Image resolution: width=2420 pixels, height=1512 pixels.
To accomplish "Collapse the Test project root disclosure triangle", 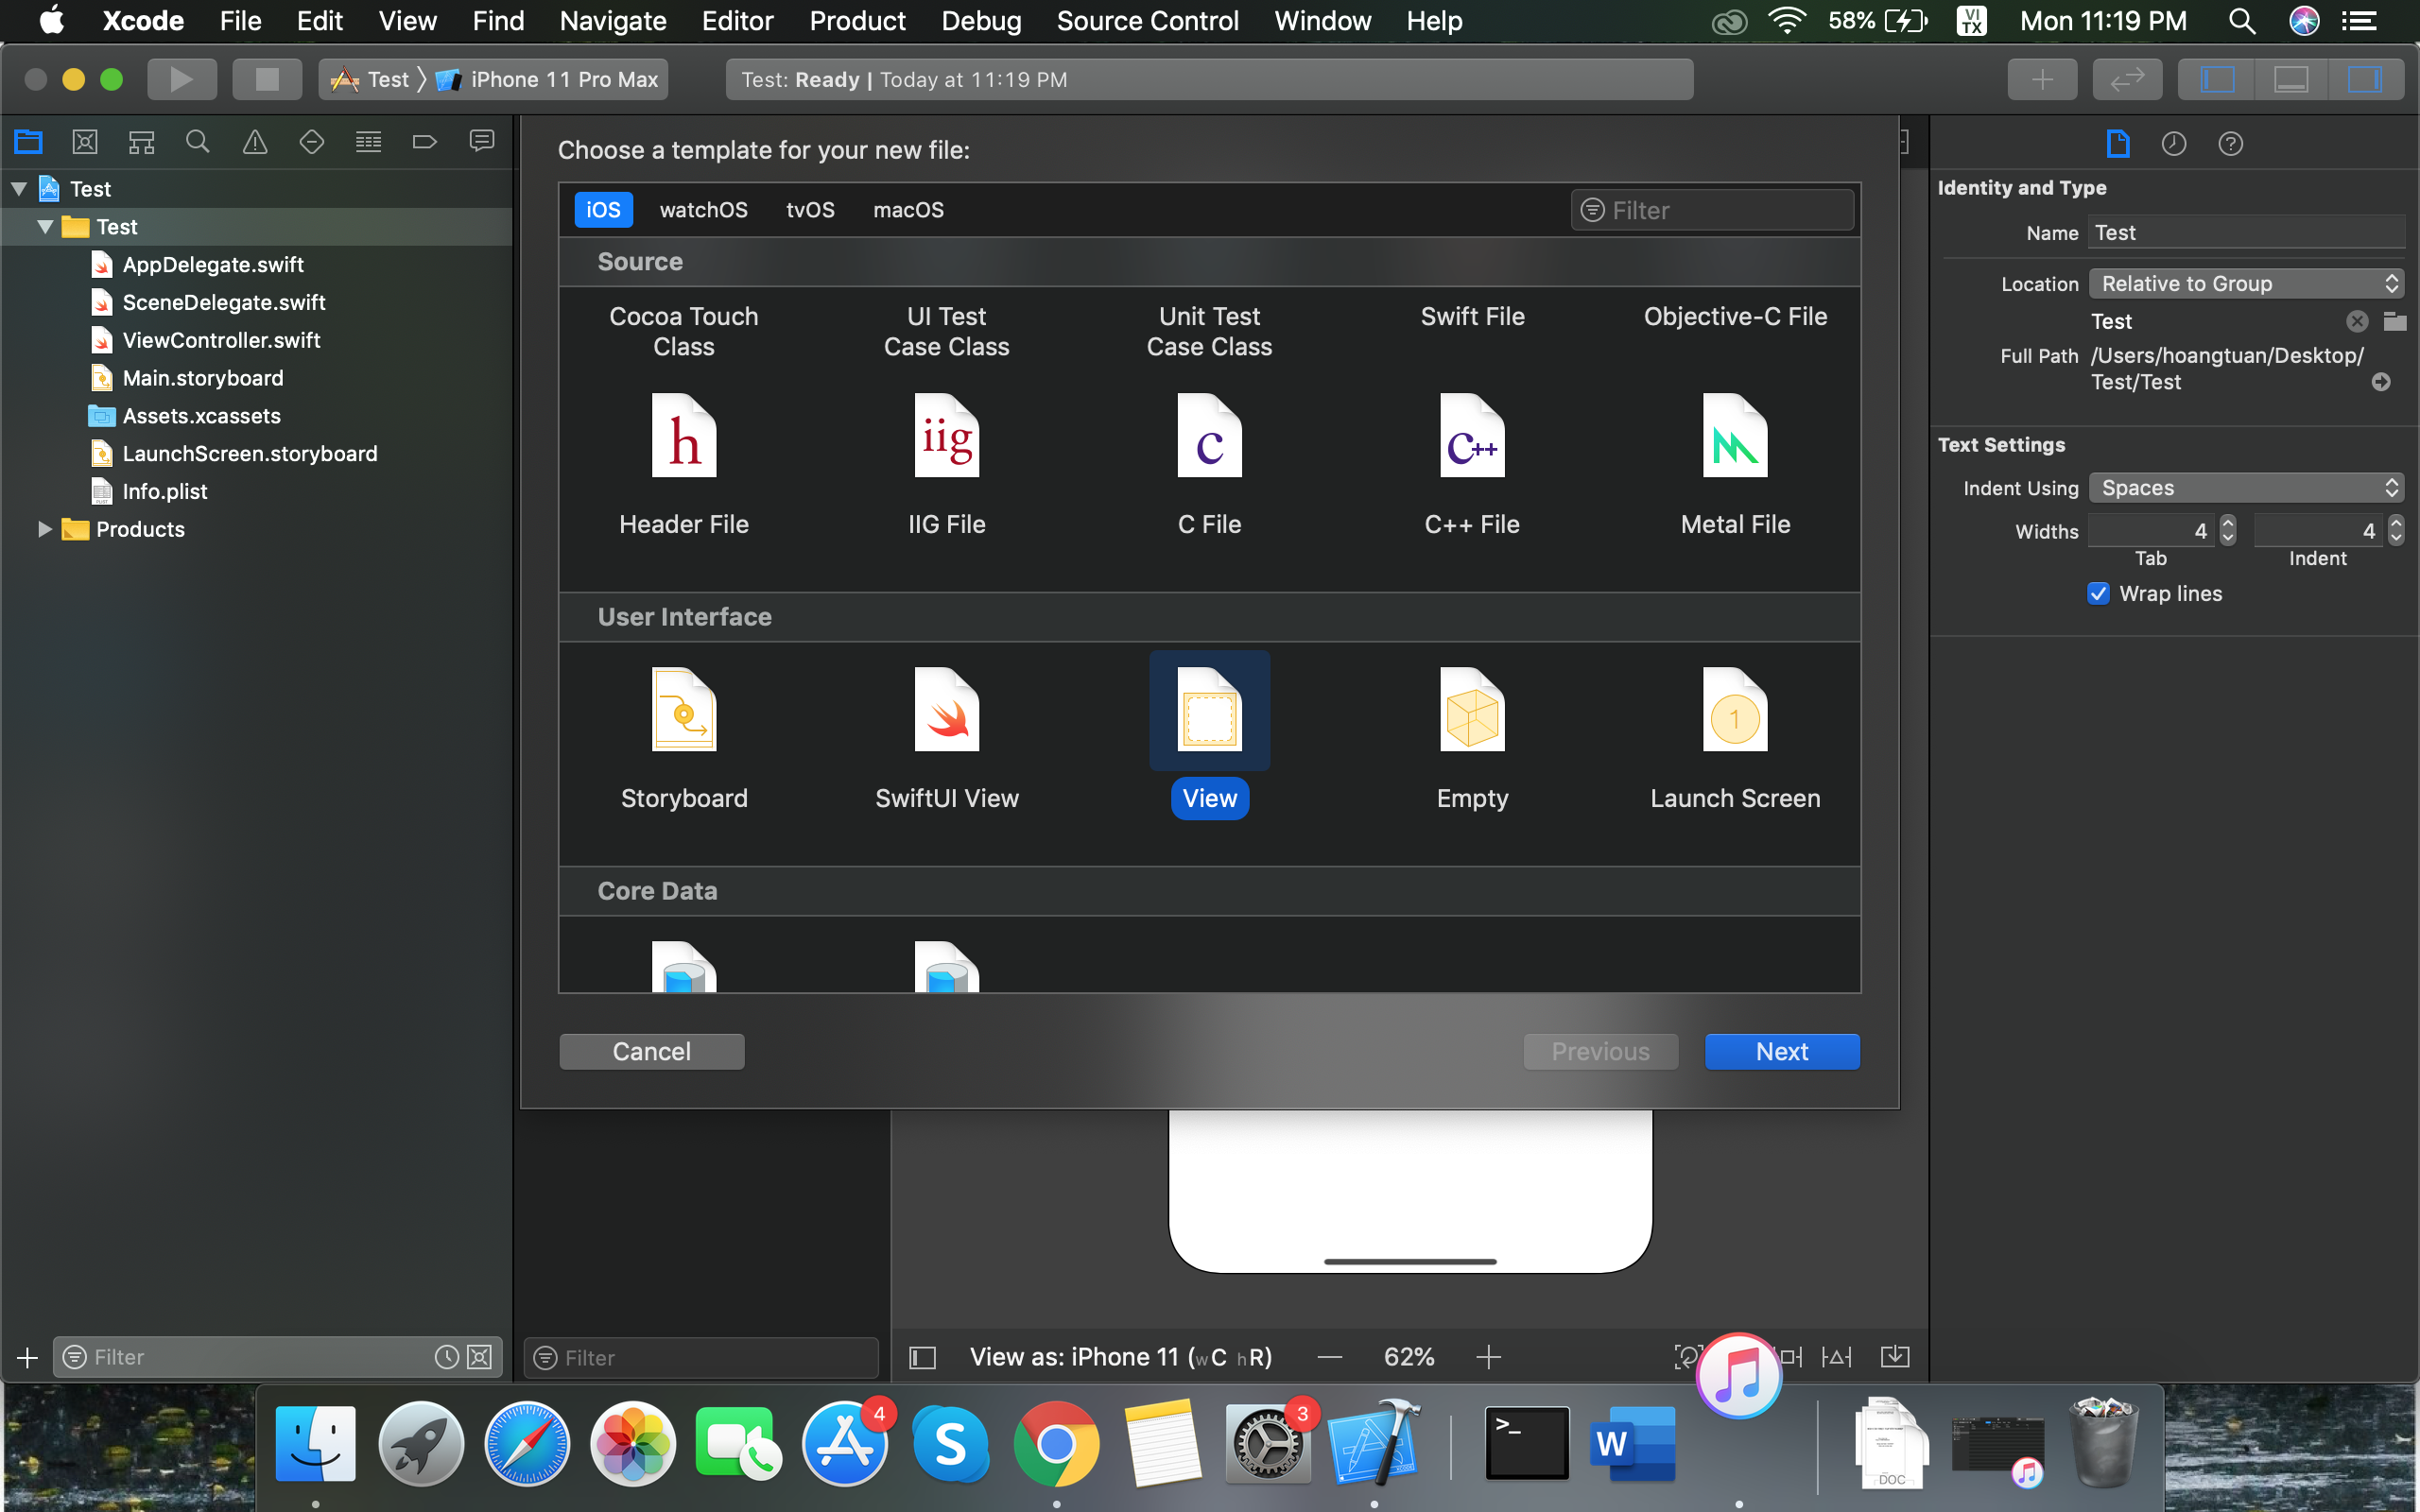I will (19, 188).
